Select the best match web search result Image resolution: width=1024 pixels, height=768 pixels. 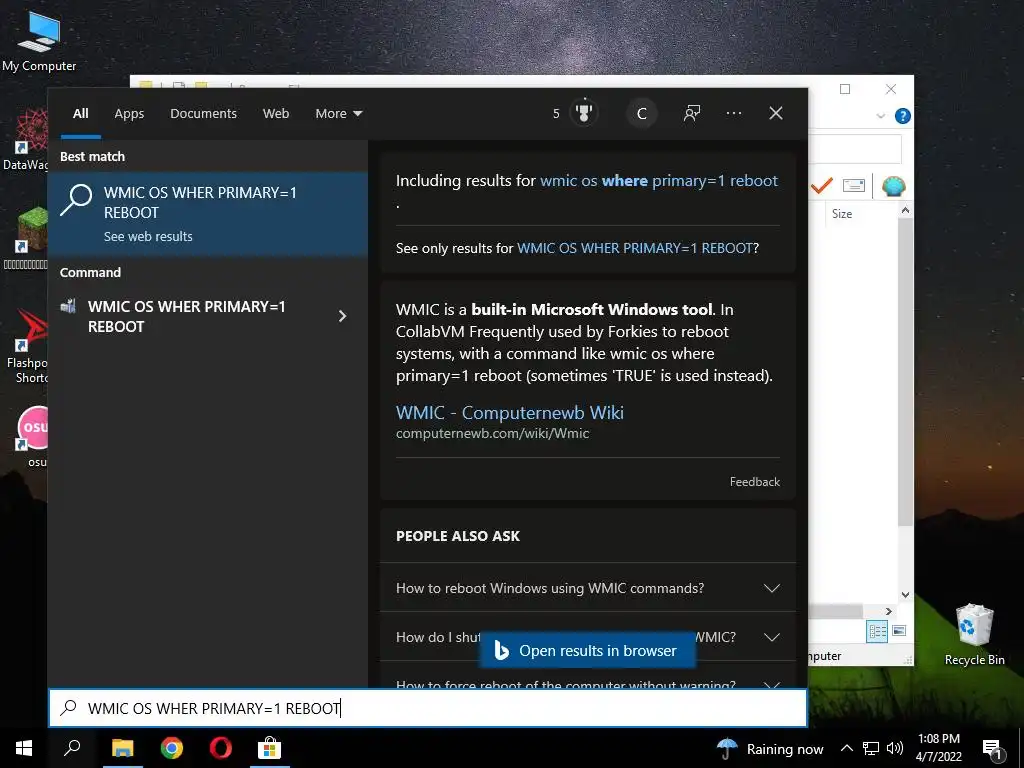(x=208, y=213)
